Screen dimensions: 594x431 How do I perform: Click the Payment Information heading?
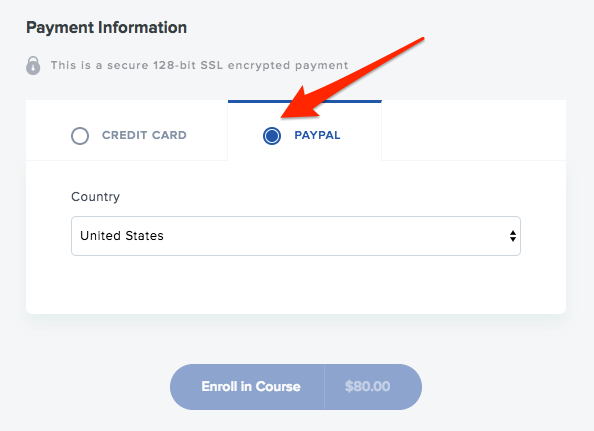[106, 28]
